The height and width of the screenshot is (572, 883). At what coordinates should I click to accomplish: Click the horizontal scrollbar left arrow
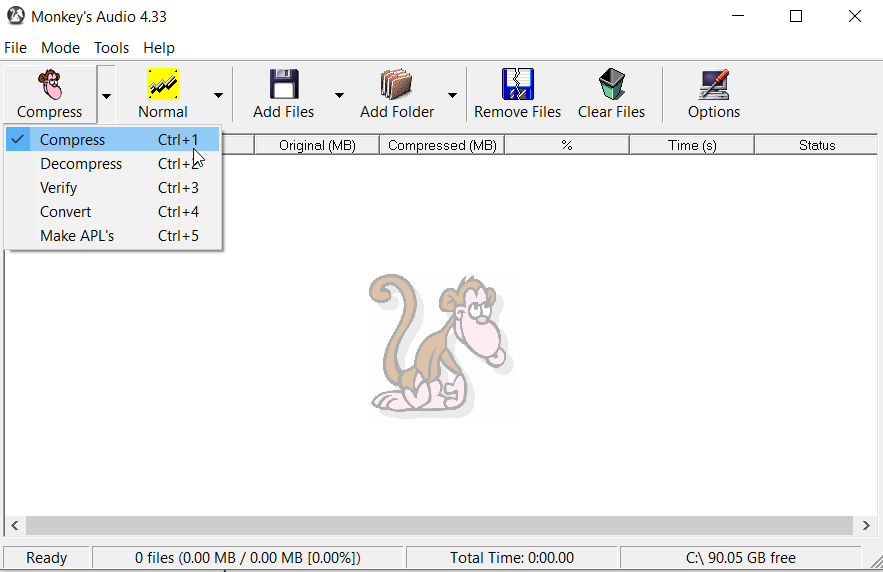pyautogui.click(x=15, y=525)
